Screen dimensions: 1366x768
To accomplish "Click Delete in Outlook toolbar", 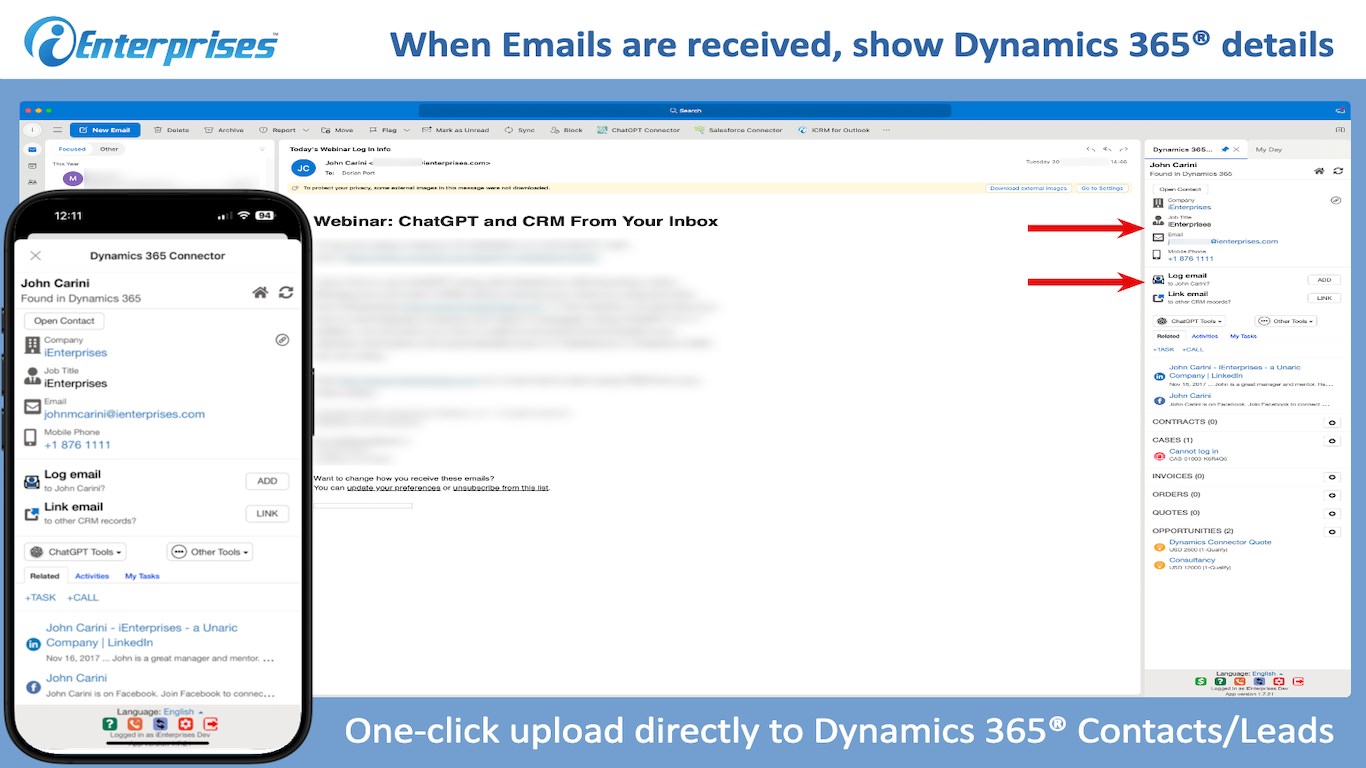I will pyautogui.click(x=172, y=130).
